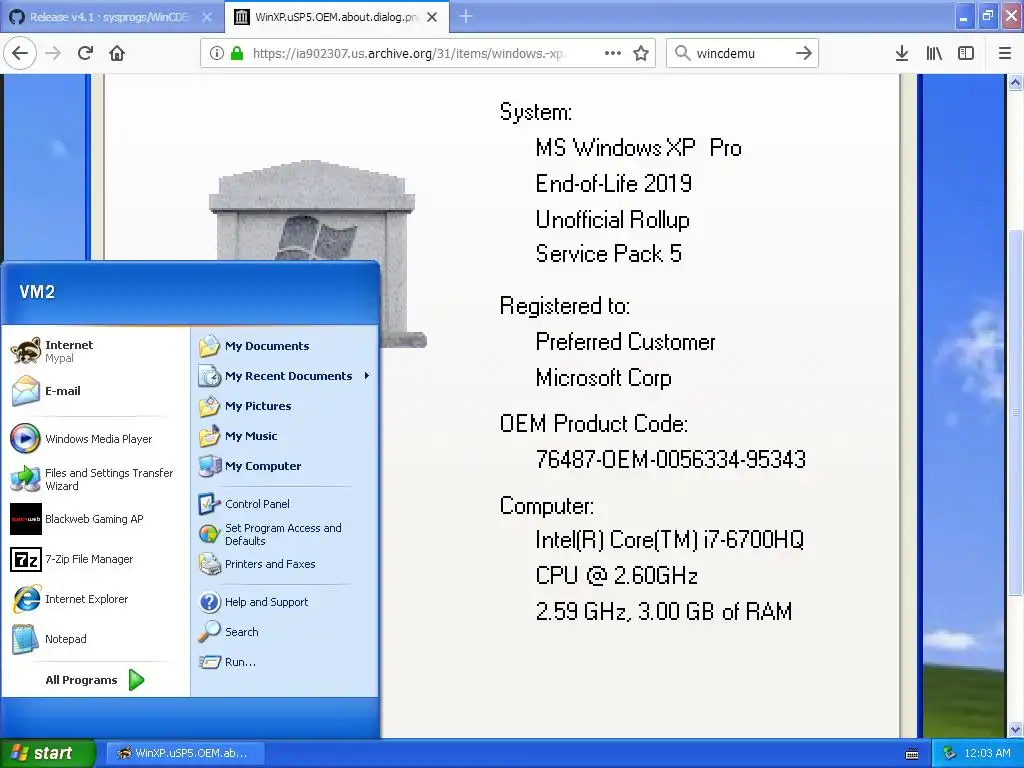The width and height of the screenshot is (1024, 768).
Task: Expand My Recent Documents submenu
Action: coord(285,376)
